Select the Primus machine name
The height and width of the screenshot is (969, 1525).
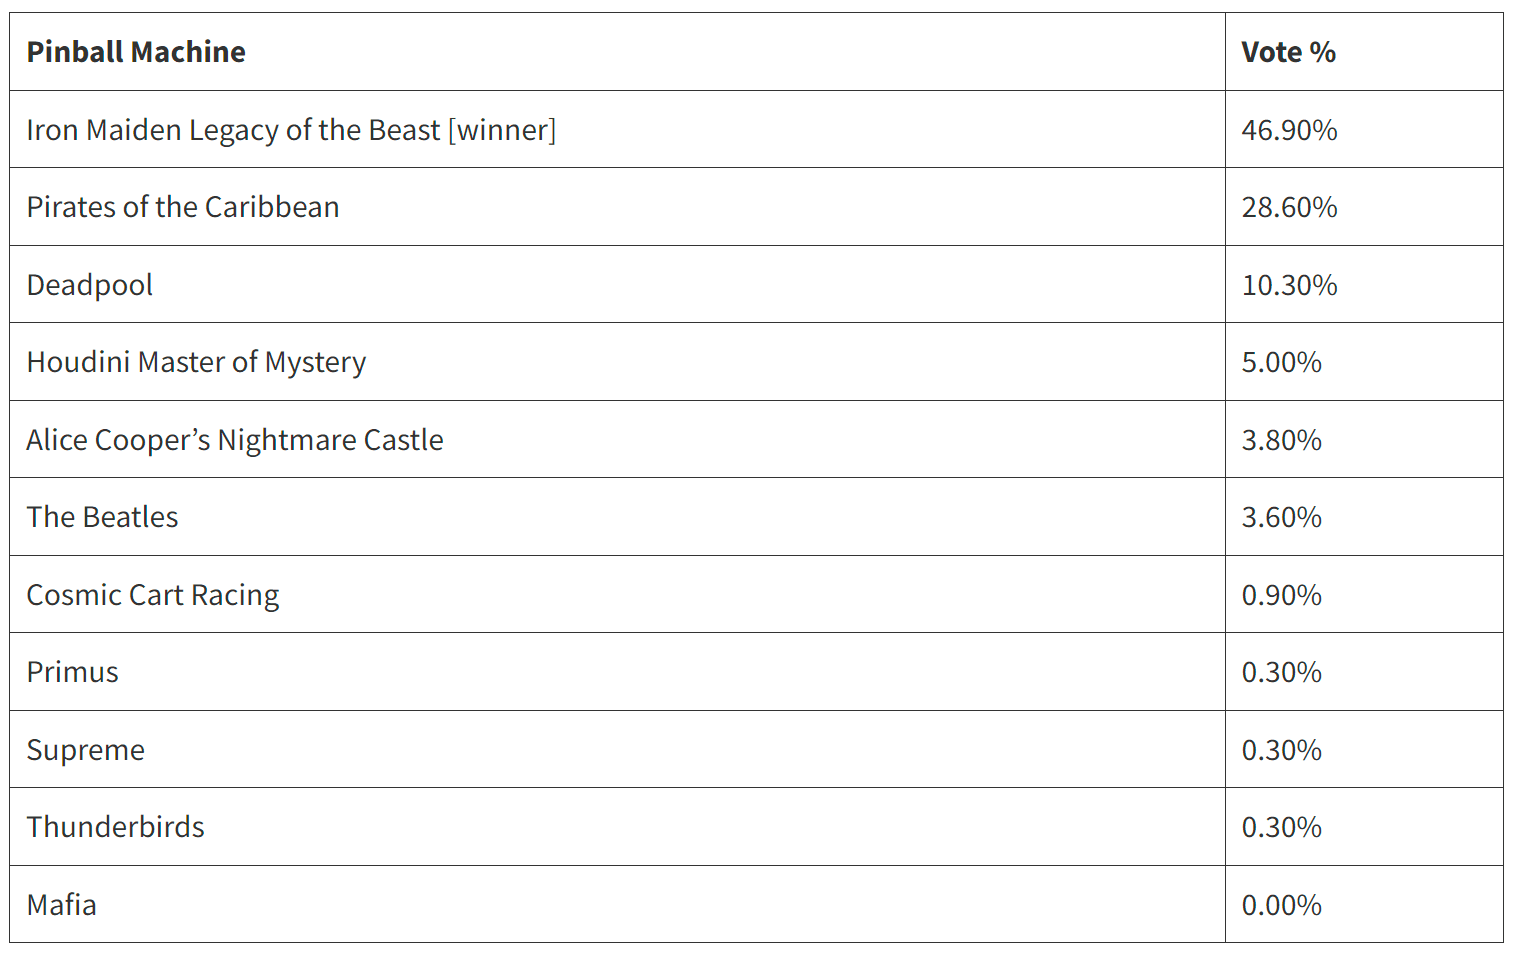[x=73, y=672]
